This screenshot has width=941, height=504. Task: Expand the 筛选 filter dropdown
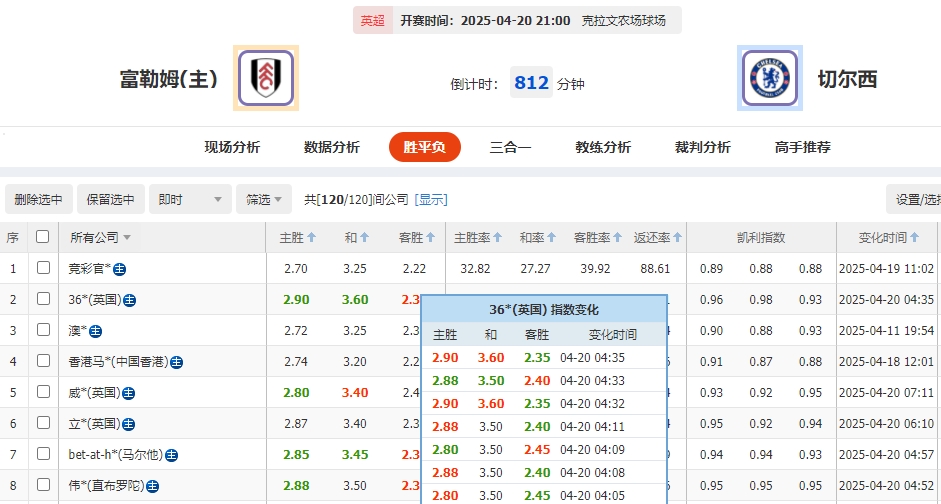(264, 199)
